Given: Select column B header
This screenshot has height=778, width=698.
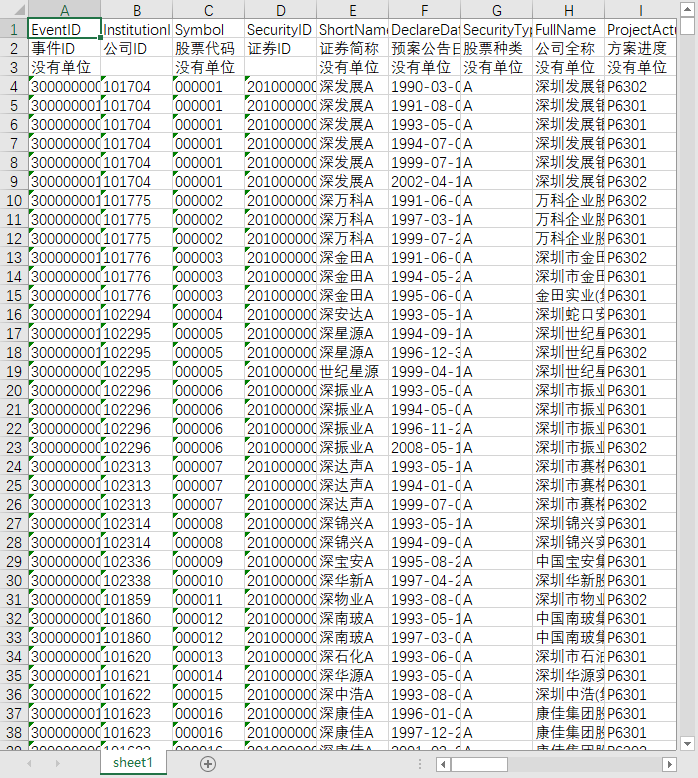Looking at the screenshot, I should point(137,10).
